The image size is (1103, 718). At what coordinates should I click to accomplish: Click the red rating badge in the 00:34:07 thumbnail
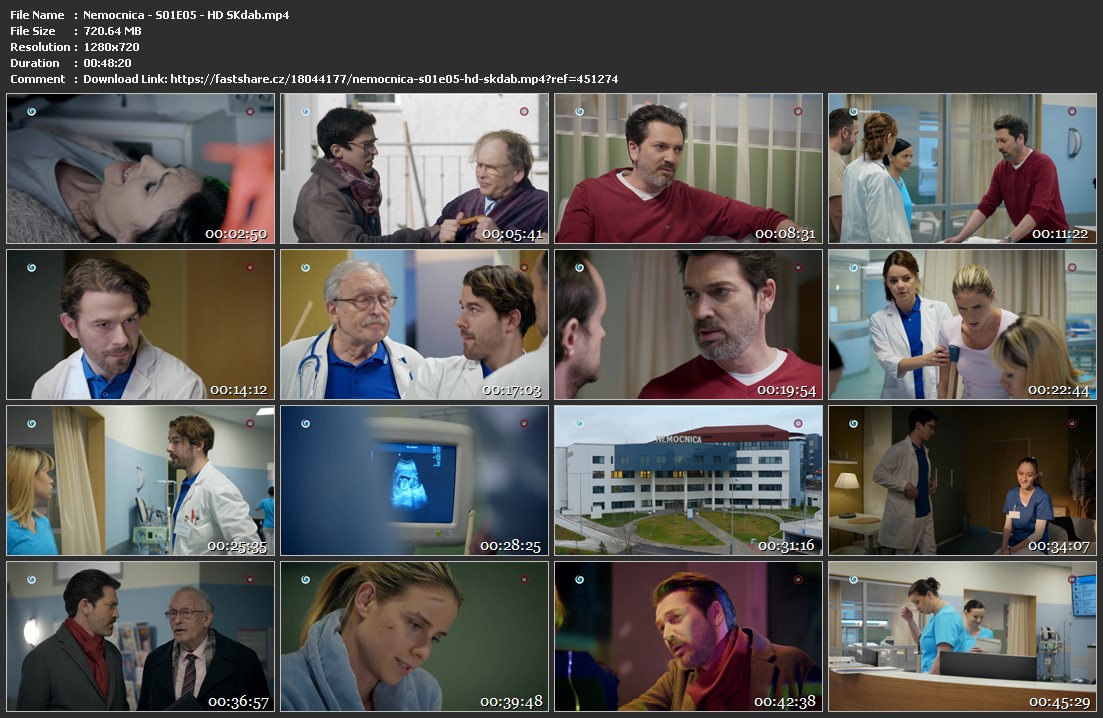[x=1071, y=424]
